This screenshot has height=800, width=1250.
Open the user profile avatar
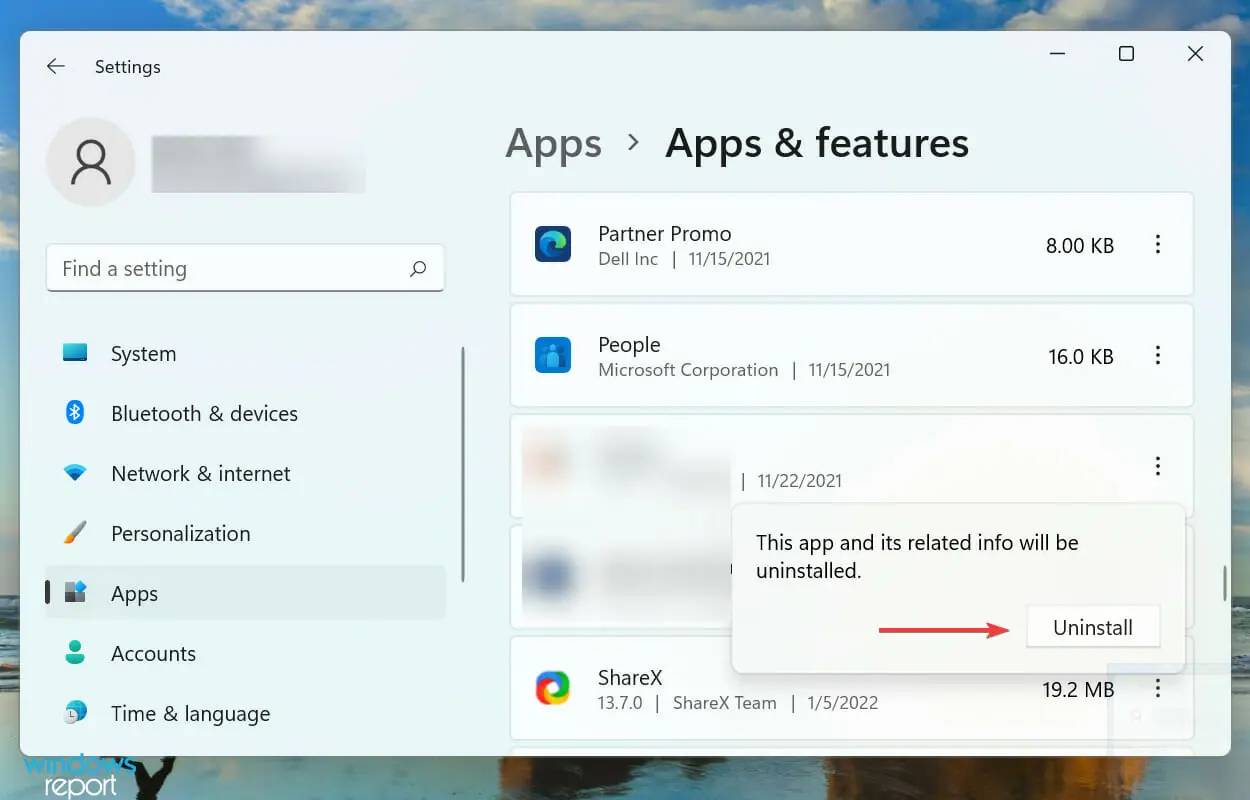tap(91, 162)
